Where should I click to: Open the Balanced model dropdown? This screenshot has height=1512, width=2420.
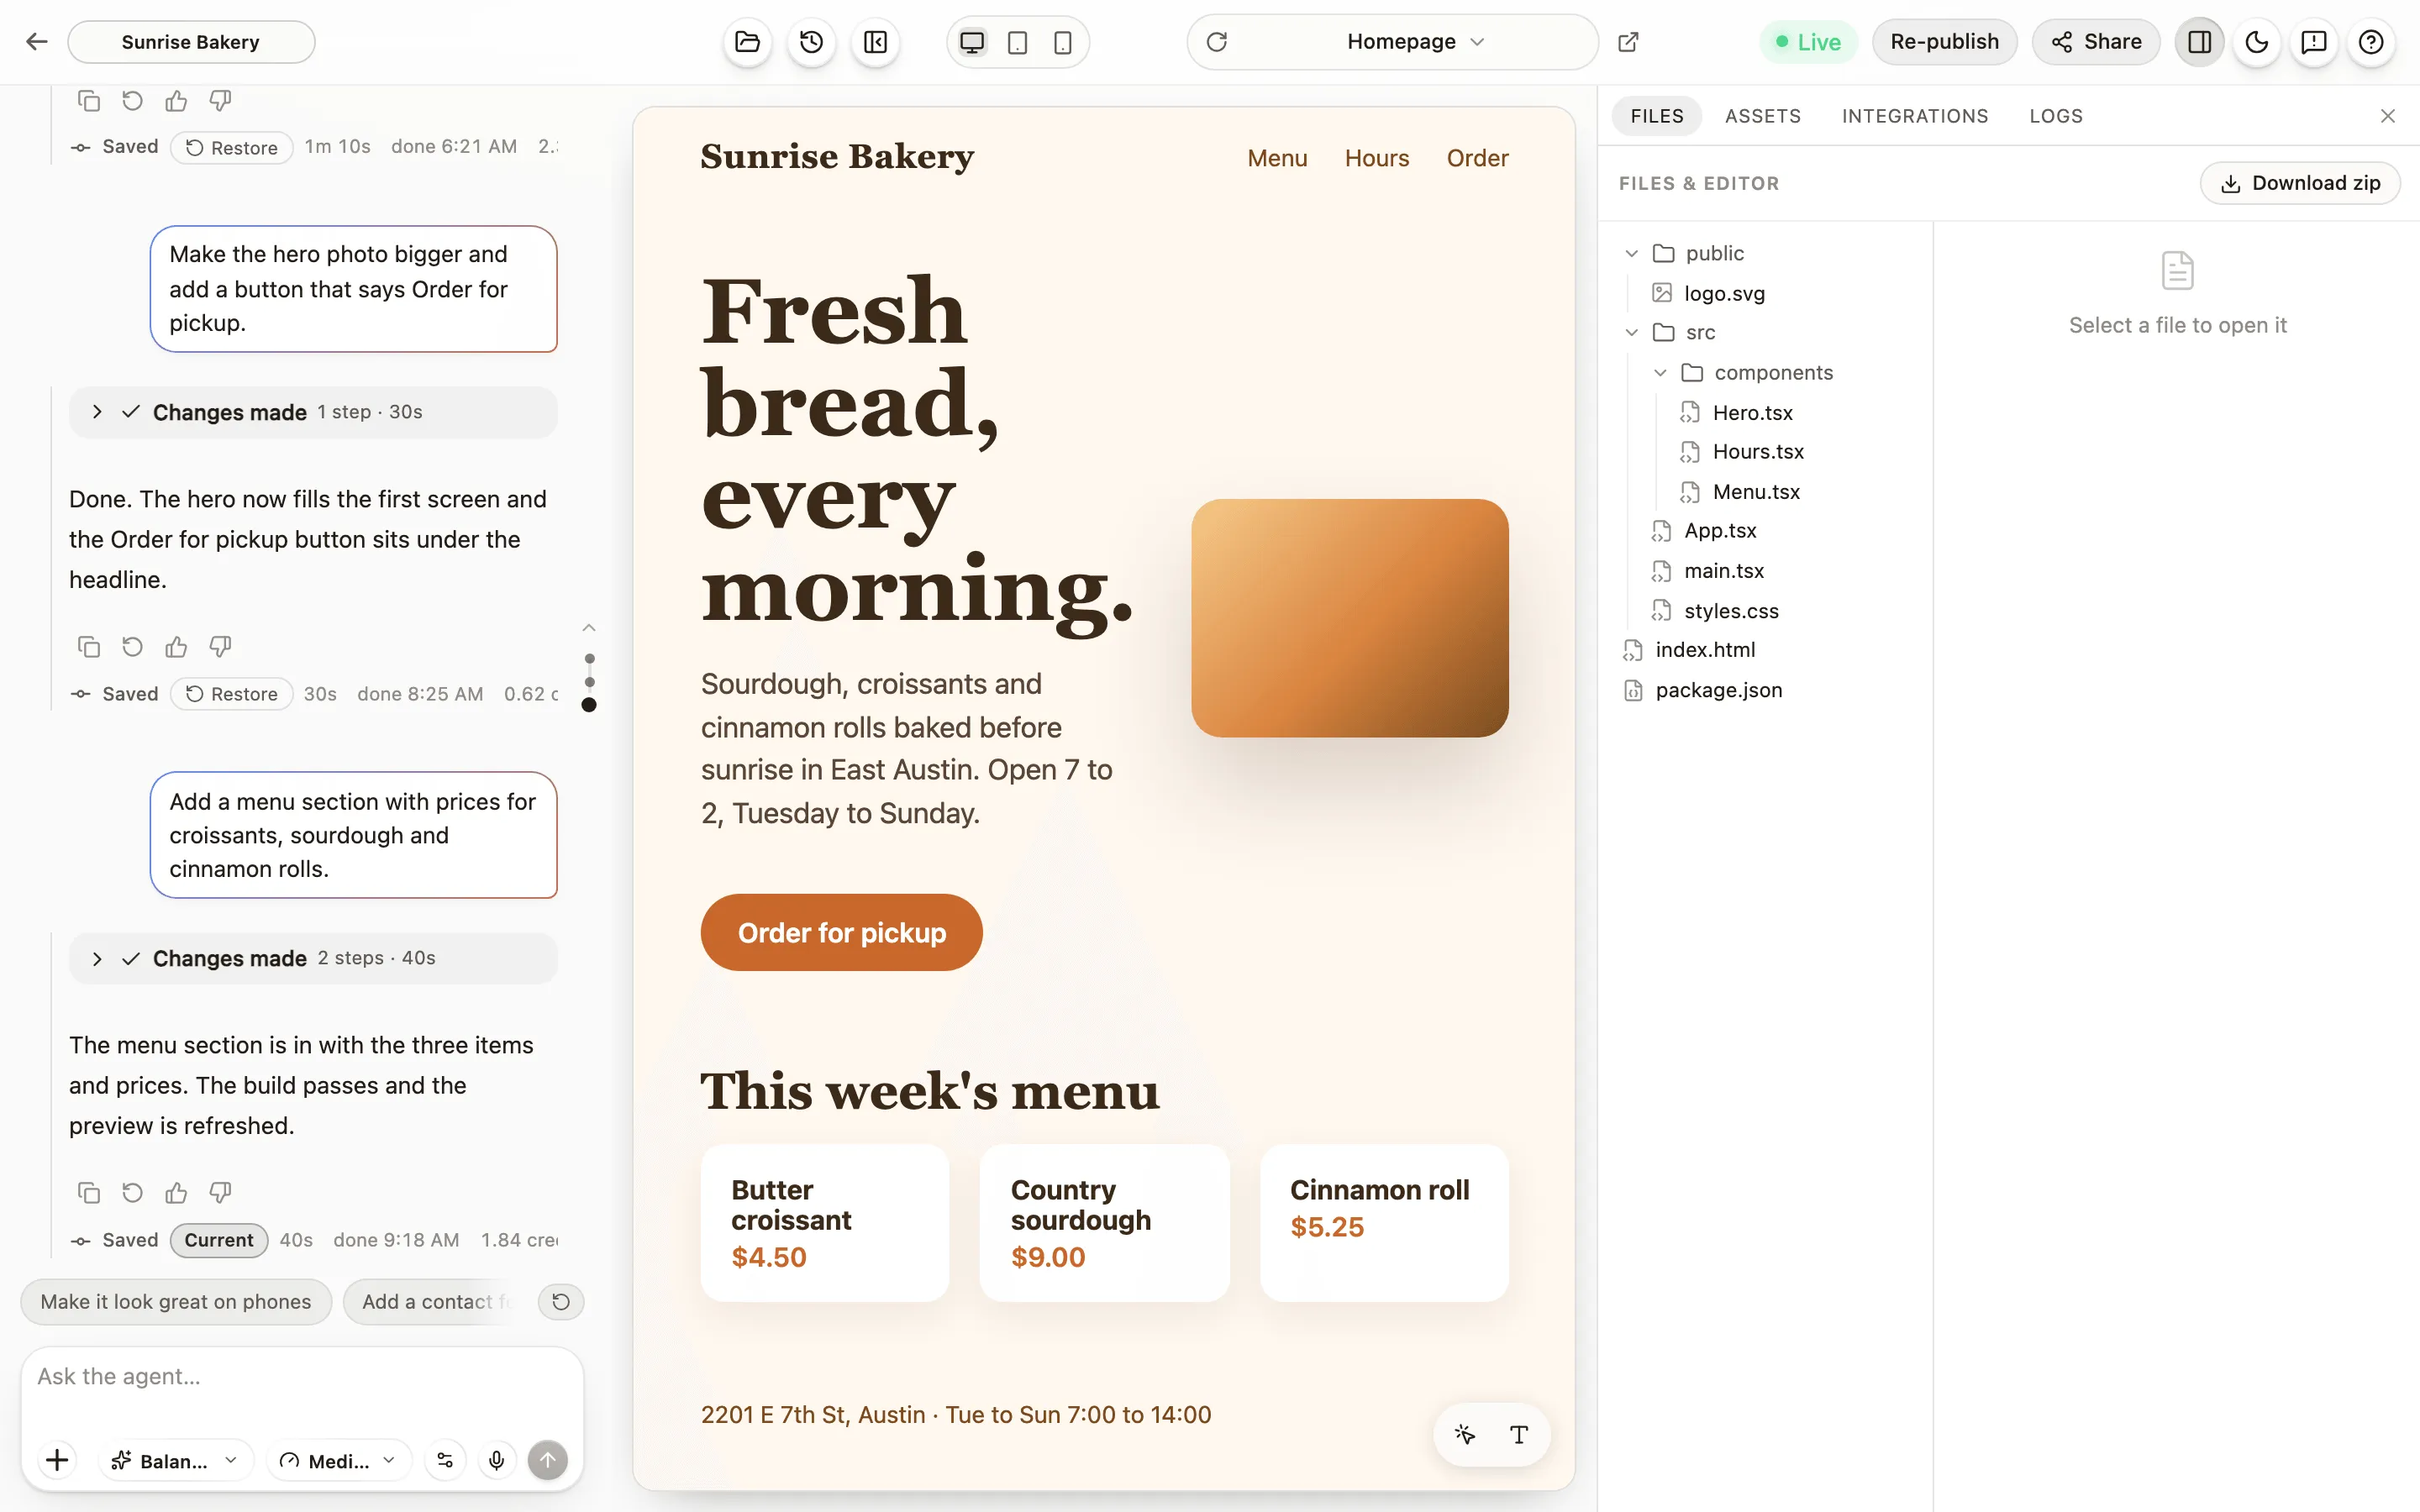point(176,1460)
